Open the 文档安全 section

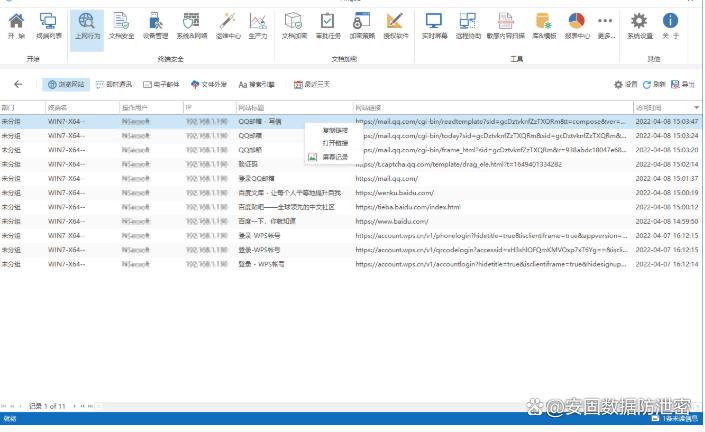[x=120, y=25]
